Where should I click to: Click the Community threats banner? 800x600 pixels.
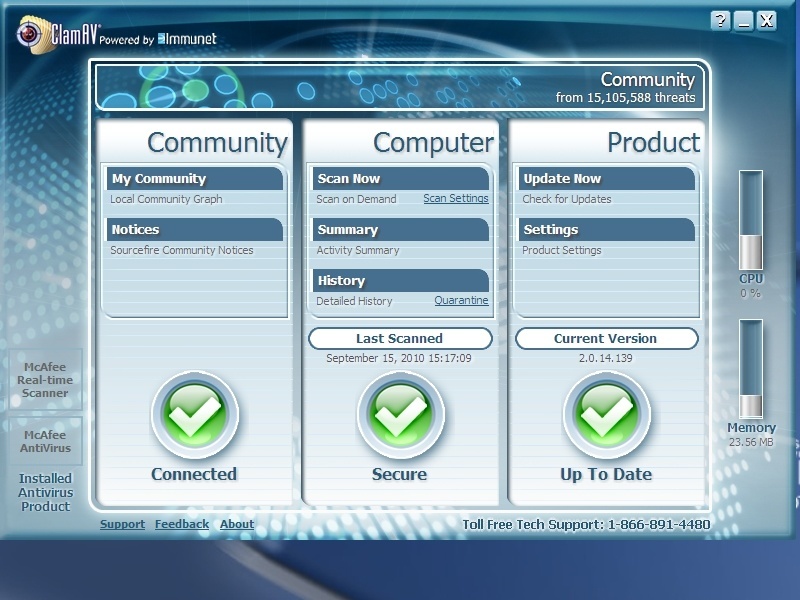(x=401, y=87)
